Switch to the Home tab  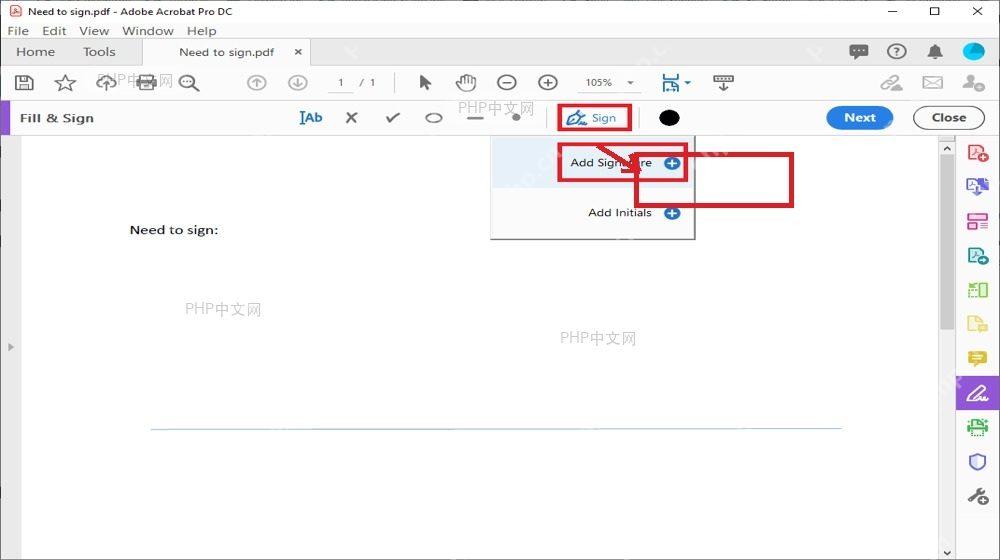point(36,52)
